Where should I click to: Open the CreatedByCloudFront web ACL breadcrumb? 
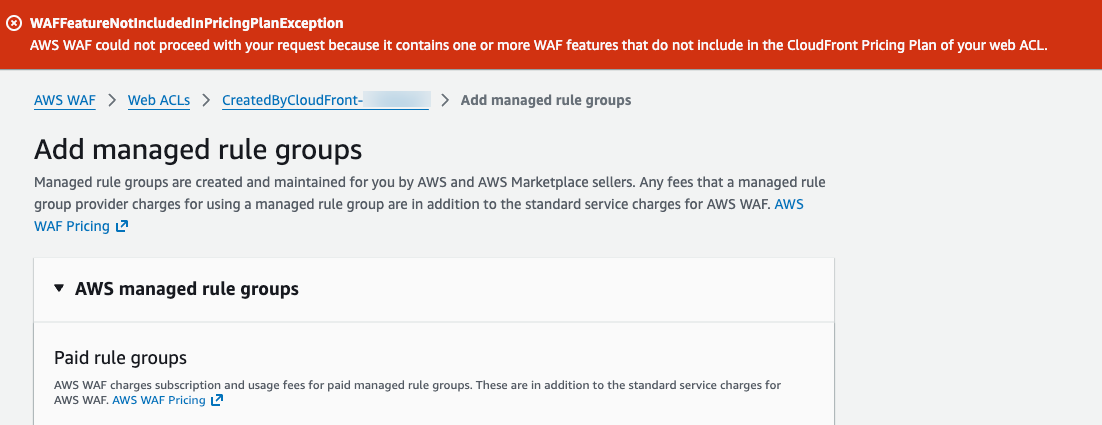tap(324, 100)
